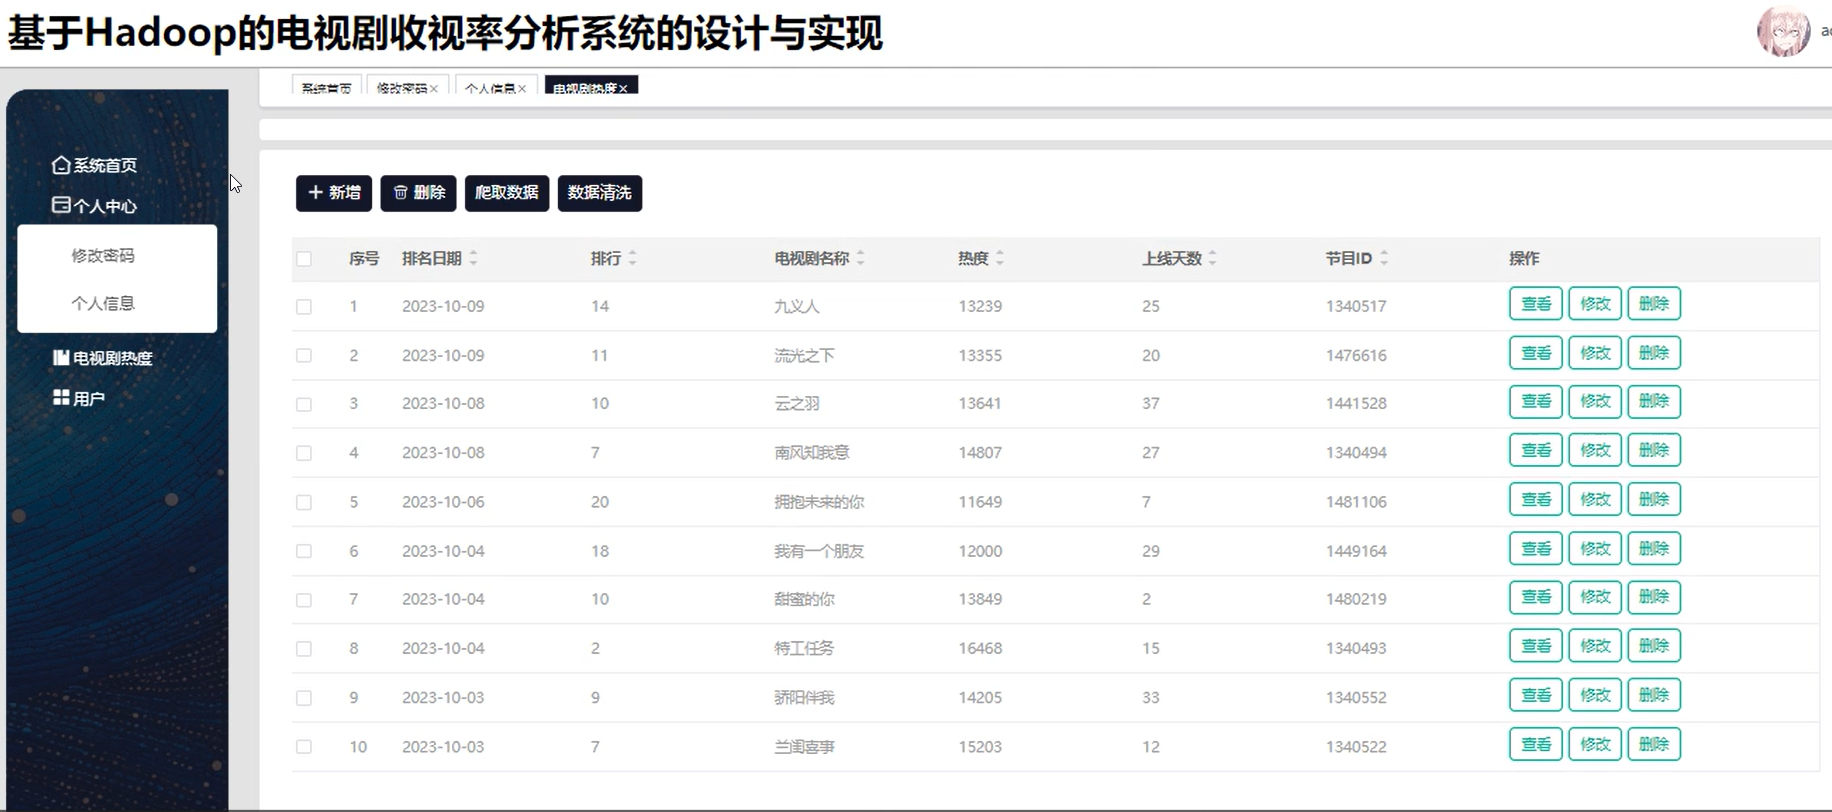
Task: Start crawling with the 爬取数据 button
Action: click(x=507, y=193)
